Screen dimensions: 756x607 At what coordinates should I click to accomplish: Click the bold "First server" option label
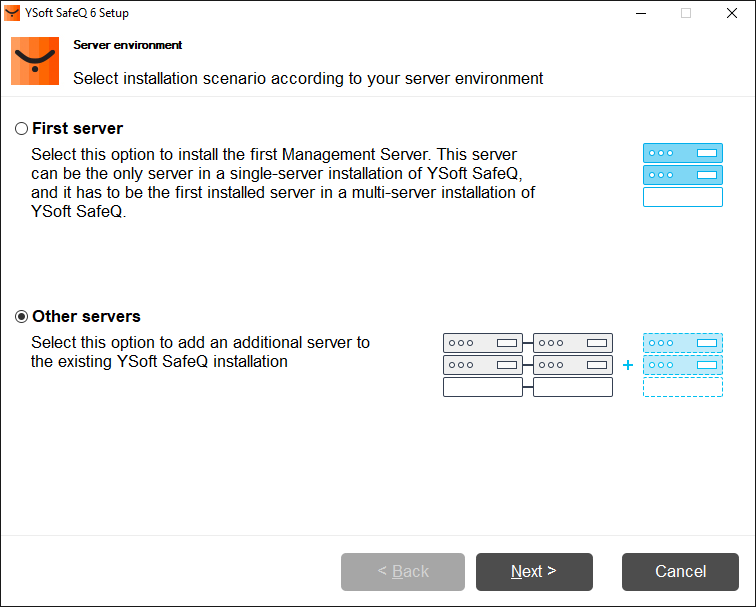tap(77, 128)
